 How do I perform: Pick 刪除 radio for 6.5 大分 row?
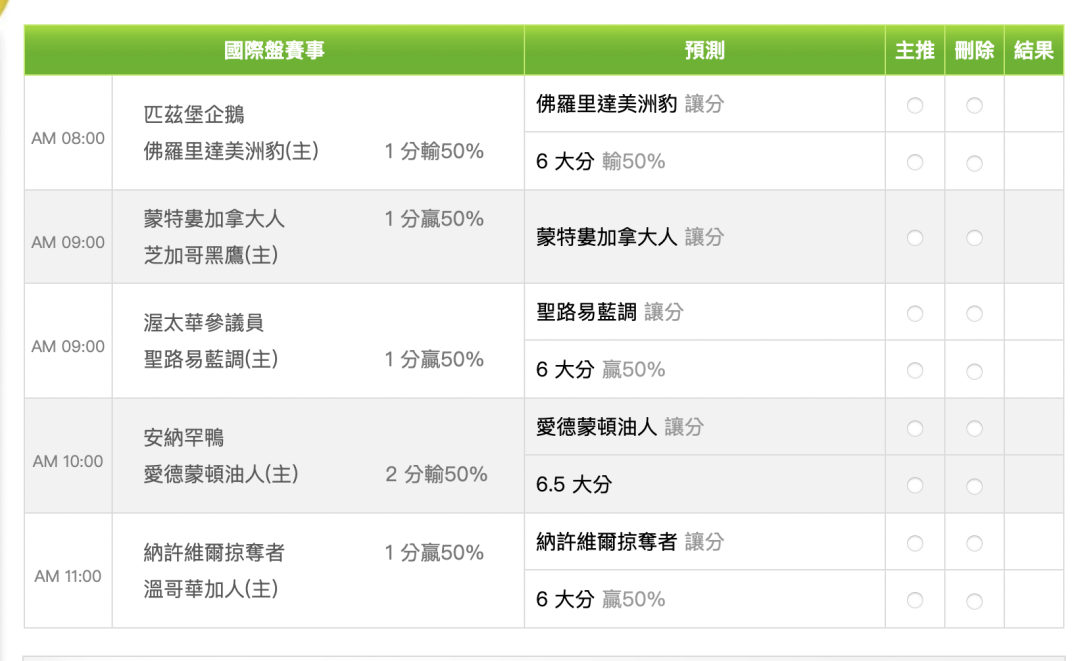point(974,485)
